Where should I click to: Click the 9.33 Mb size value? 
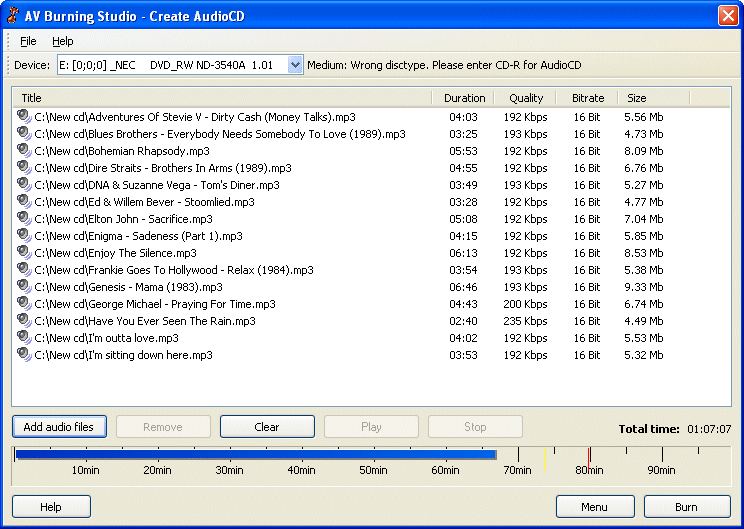coord(643,287)
